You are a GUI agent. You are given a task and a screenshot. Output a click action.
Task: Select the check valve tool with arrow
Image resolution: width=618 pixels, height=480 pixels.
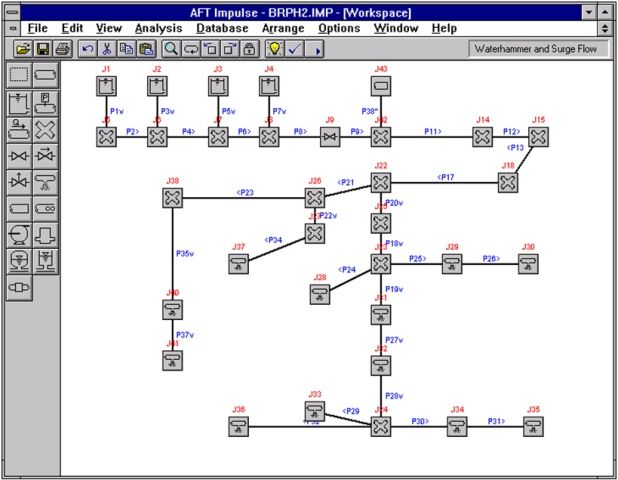point(45,156)
